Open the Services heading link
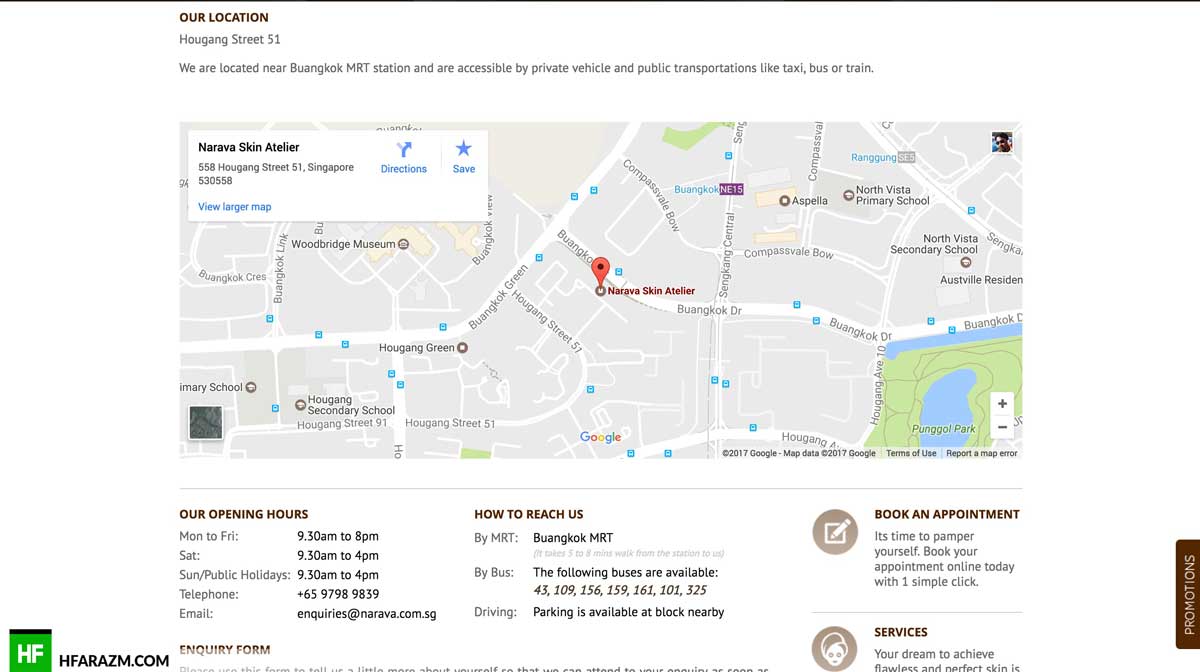1200x672 pixels. [901, 632]
